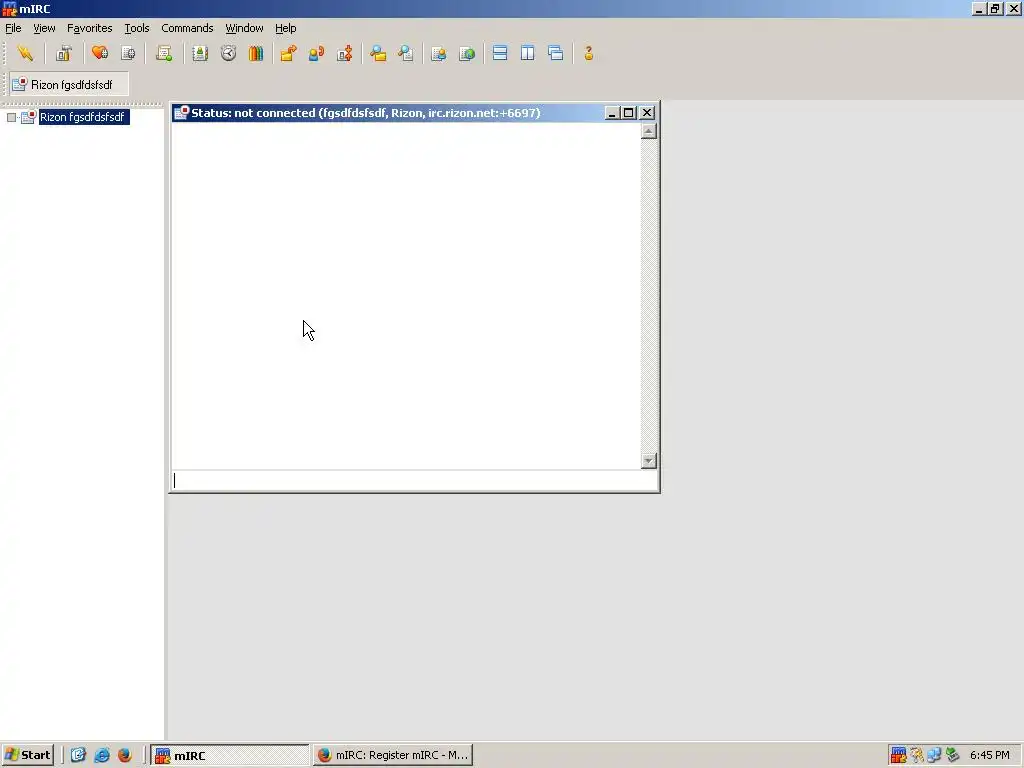1024x768 pixels.
Task: Open Favorites heart icon in toolbar
Action: [100, 54]
